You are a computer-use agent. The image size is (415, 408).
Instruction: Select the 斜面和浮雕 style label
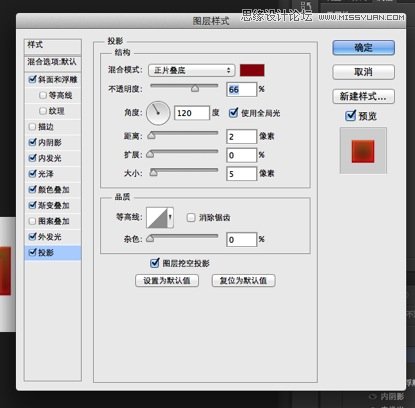tap(58, 79)
